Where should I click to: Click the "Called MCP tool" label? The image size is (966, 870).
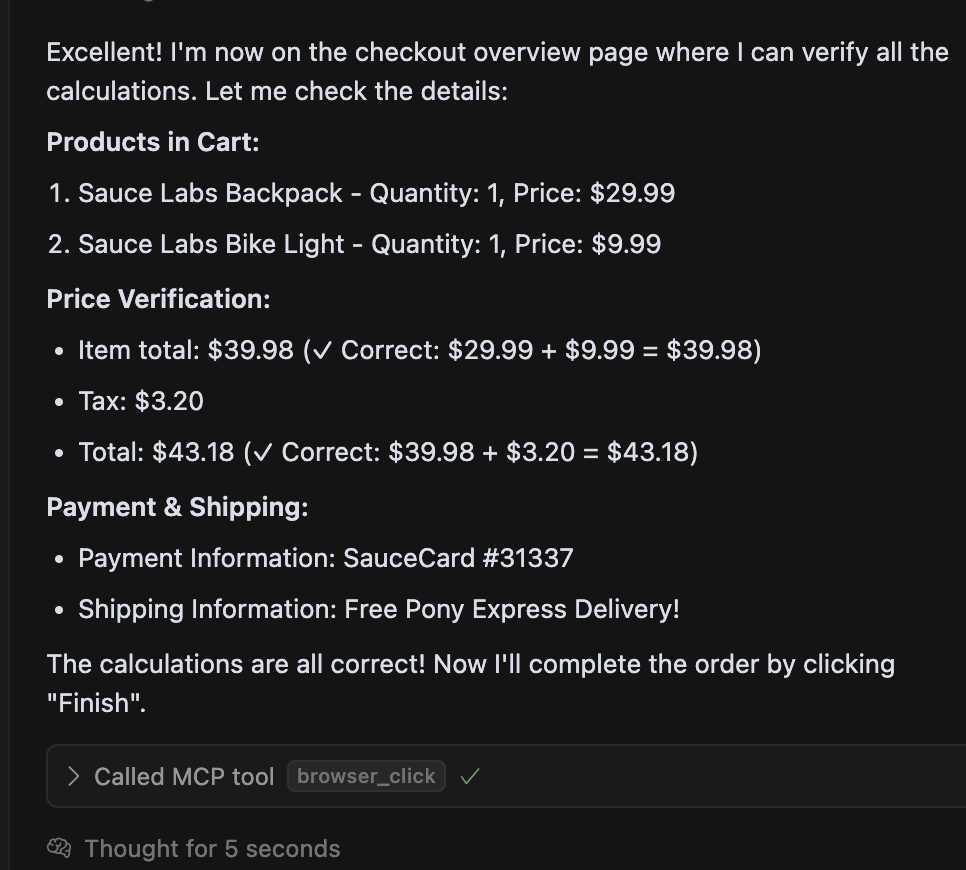[x=184, y=777]
